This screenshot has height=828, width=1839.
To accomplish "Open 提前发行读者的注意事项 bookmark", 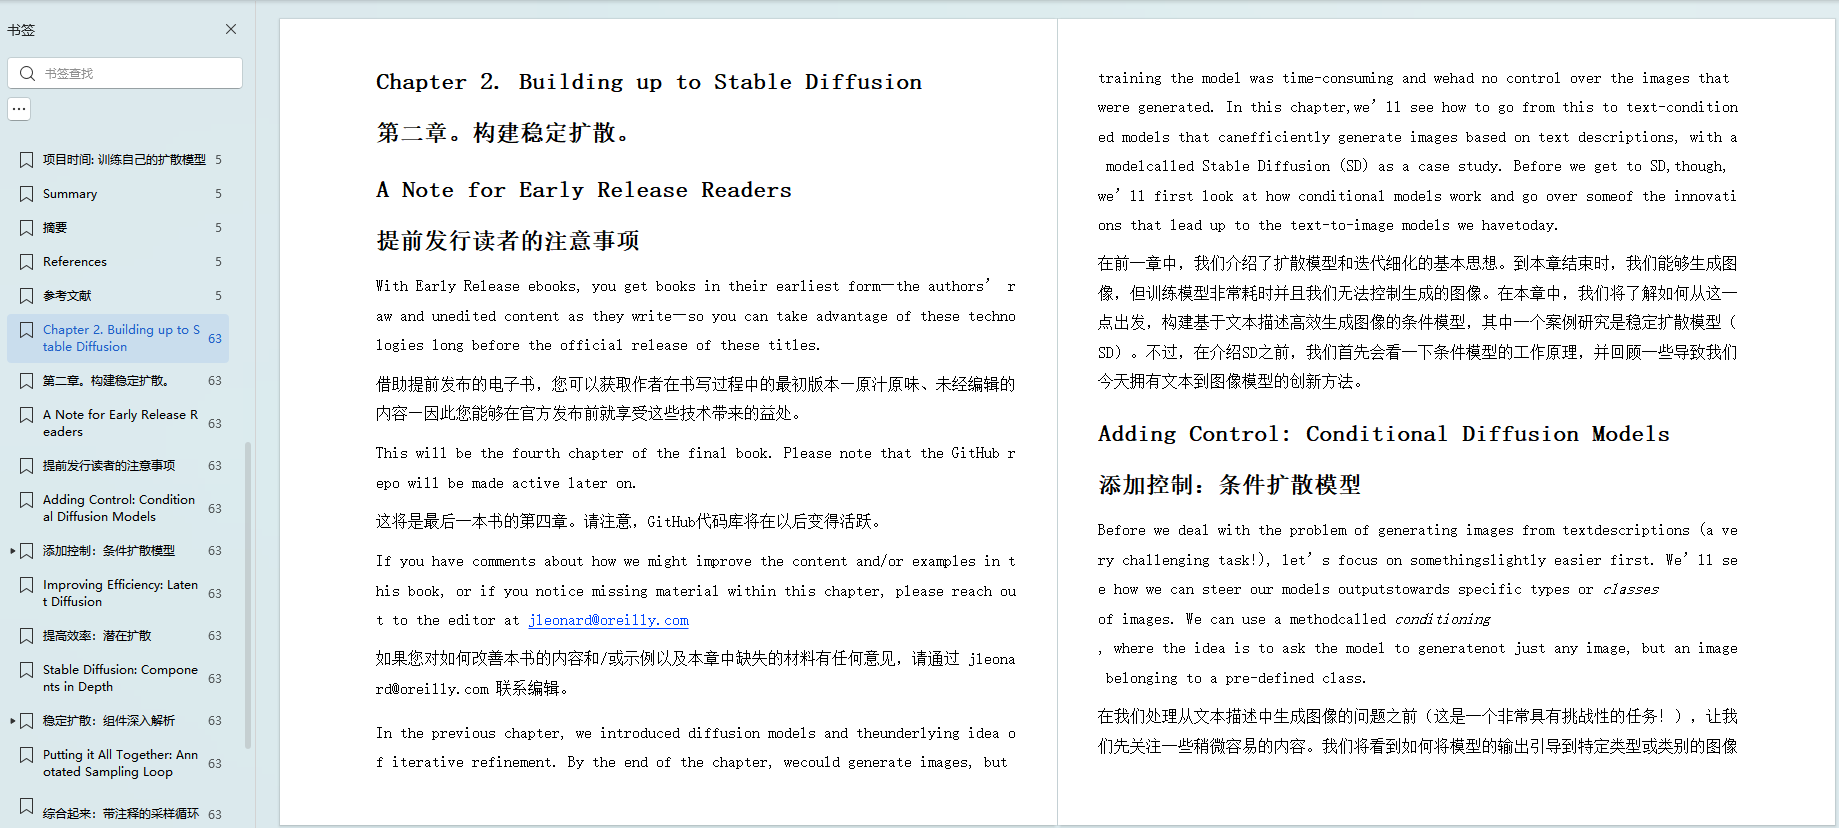I will pos(109,466).
